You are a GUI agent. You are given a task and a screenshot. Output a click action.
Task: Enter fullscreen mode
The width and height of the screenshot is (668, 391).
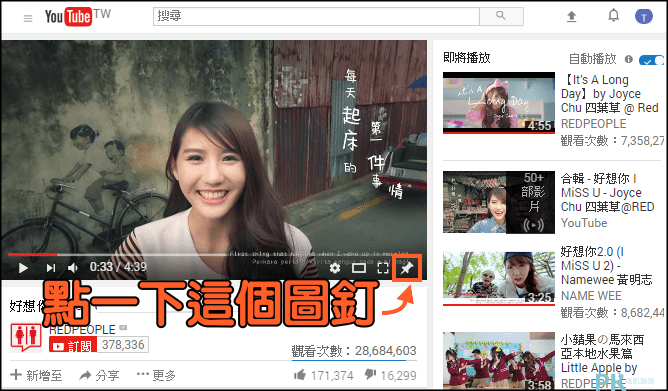pos(383,268)
